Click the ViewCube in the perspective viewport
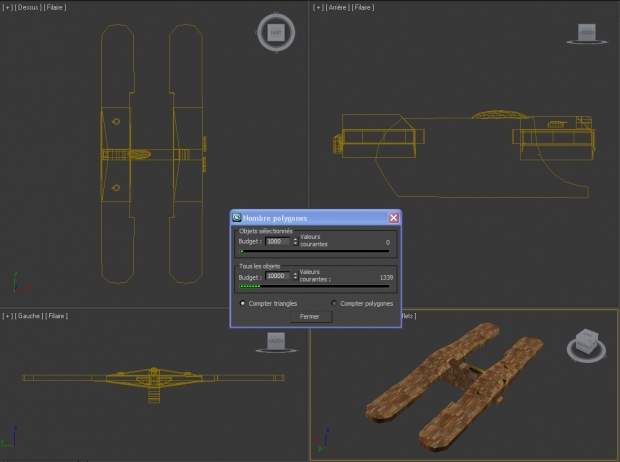Viewport: 620px width, 462px height. (x=587, y=343)
